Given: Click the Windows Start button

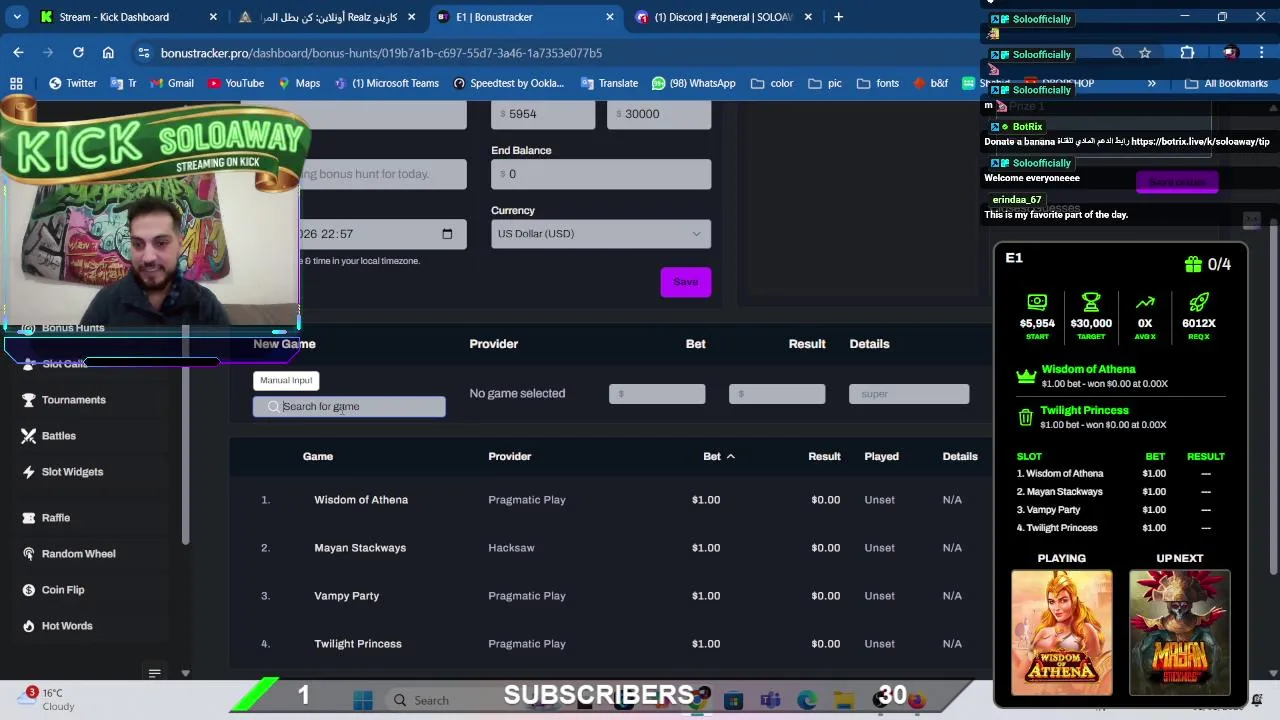Looking at the screenshot, I should coord(362,700).
